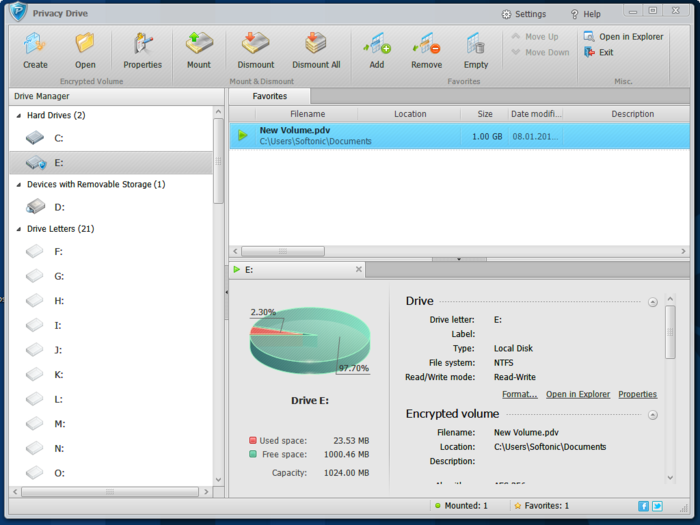Open the Facebook icon in the status bar

pyautogui.click(x=643, y=506)
